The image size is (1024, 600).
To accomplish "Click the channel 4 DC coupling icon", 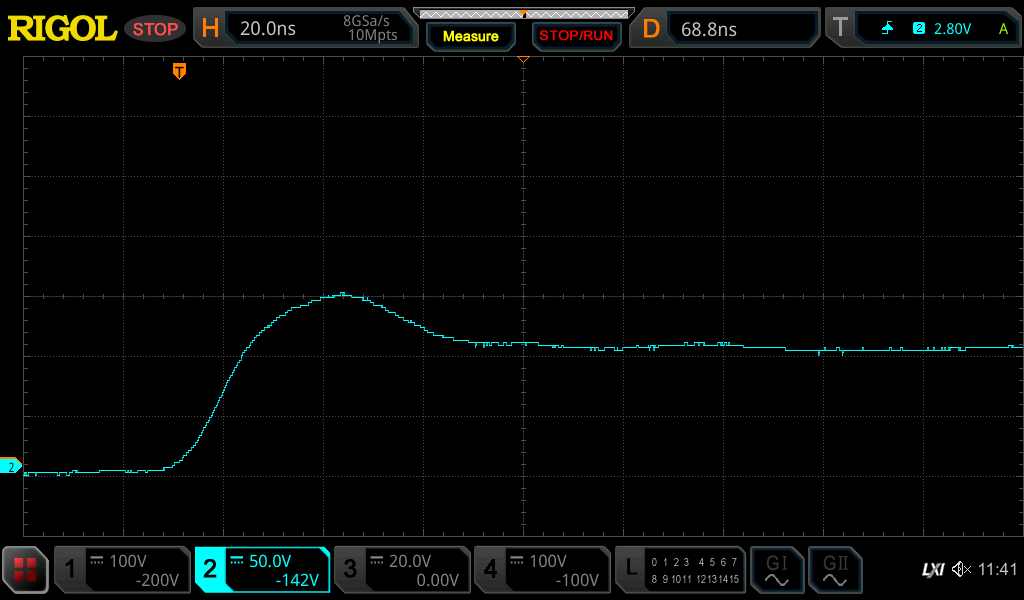I will 517,560.
